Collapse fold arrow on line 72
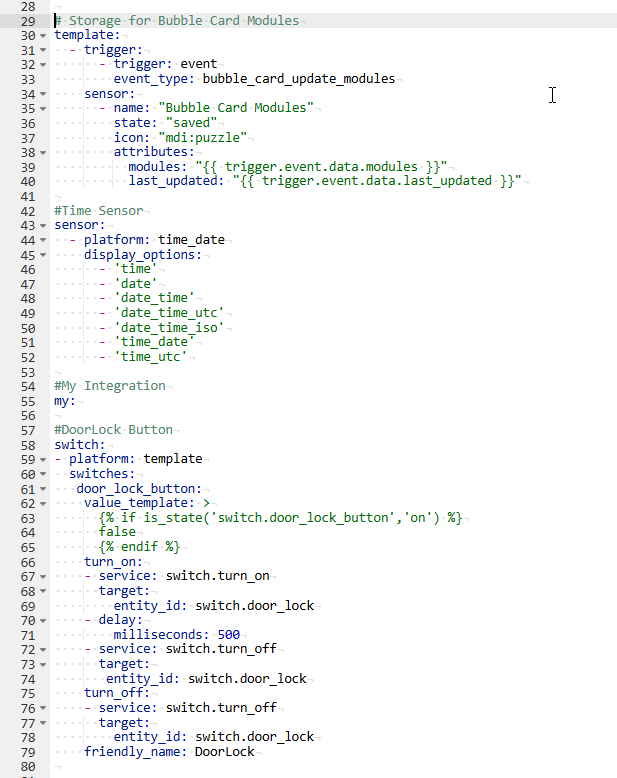617x778 pixels. tap(43, 650)
